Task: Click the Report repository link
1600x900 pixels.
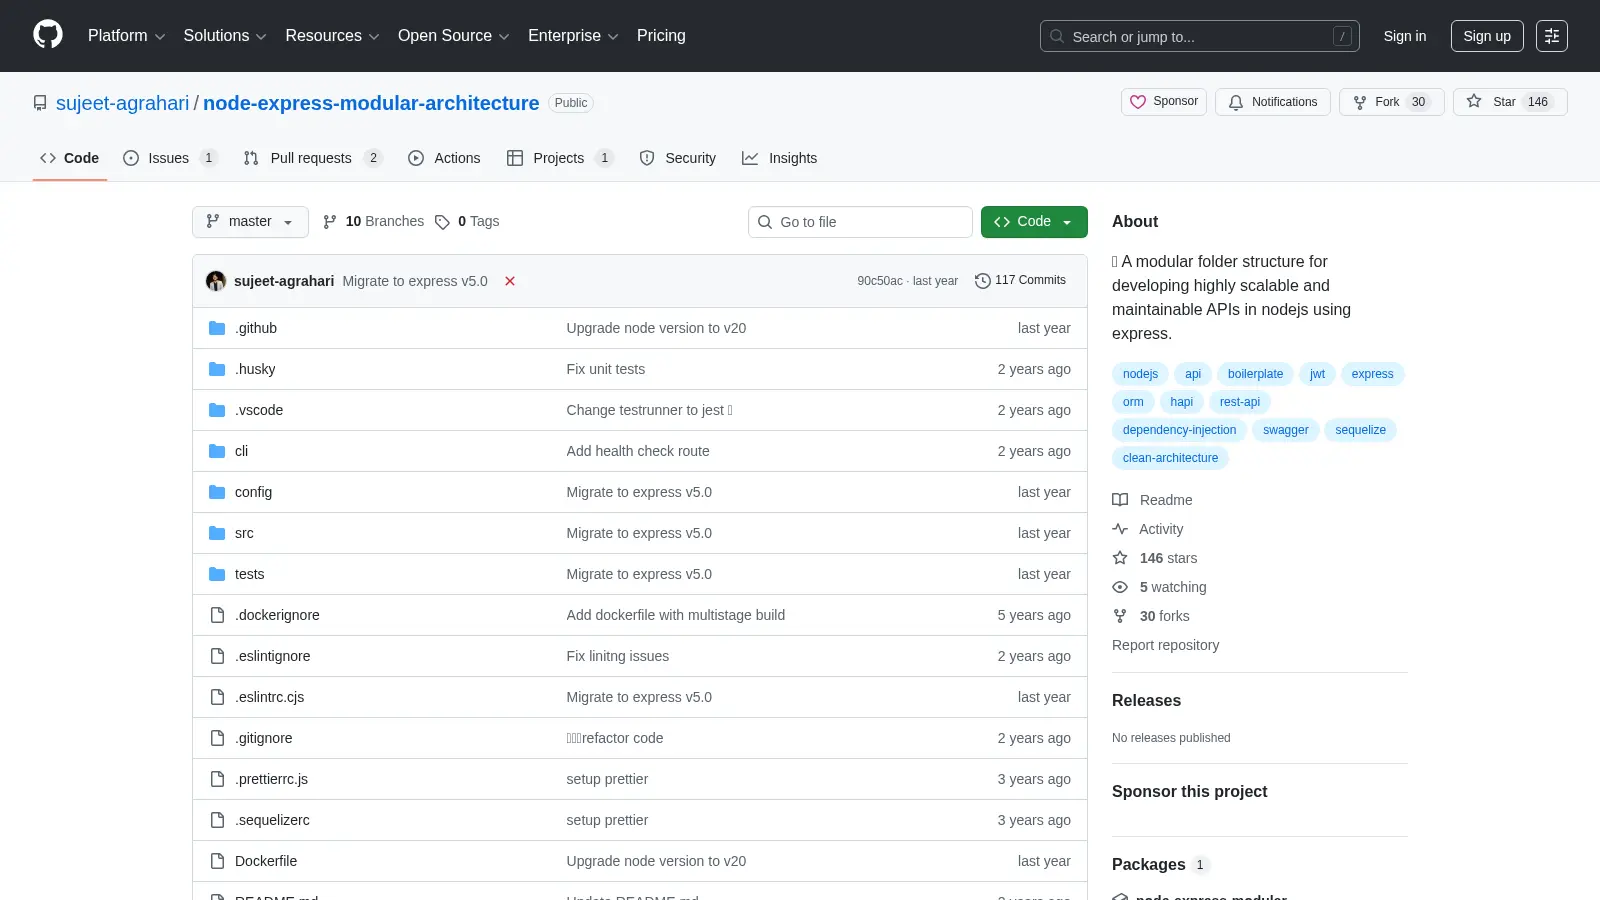Action: pyautogui.click(x=1165, y=645)
